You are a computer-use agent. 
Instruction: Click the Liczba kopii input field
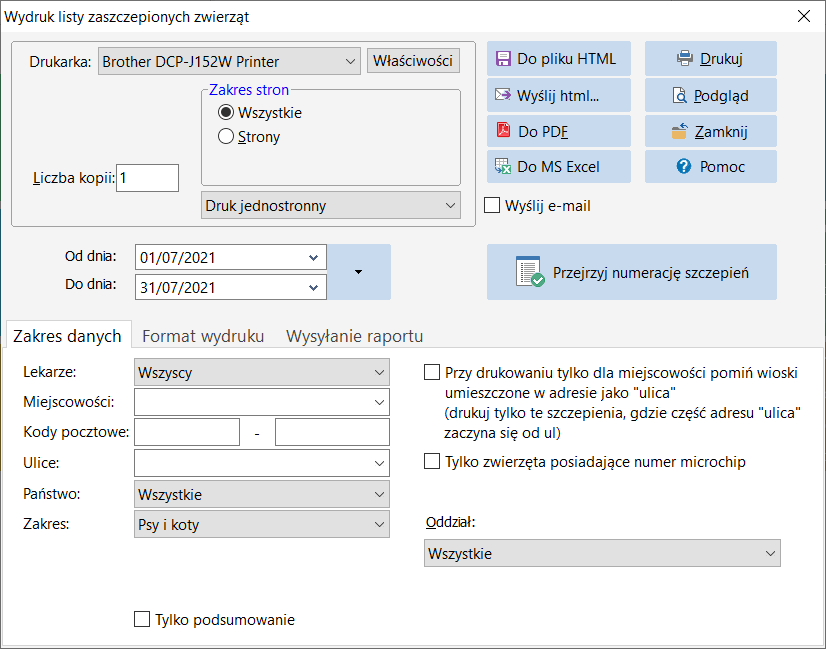point(148,178)
